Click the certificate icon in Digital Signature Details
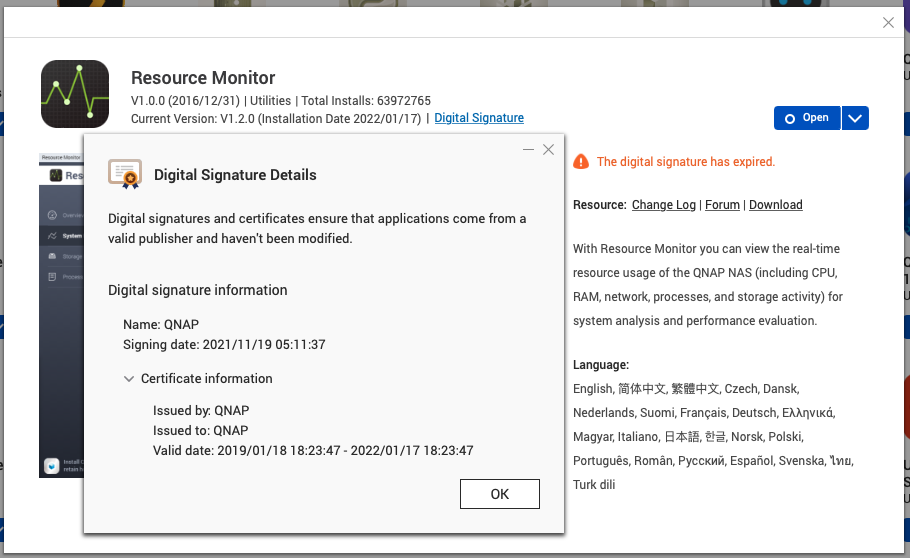Image resolution: width=910 pixels, height=558 pixels. pyautogui.click(x=125, y=175)
